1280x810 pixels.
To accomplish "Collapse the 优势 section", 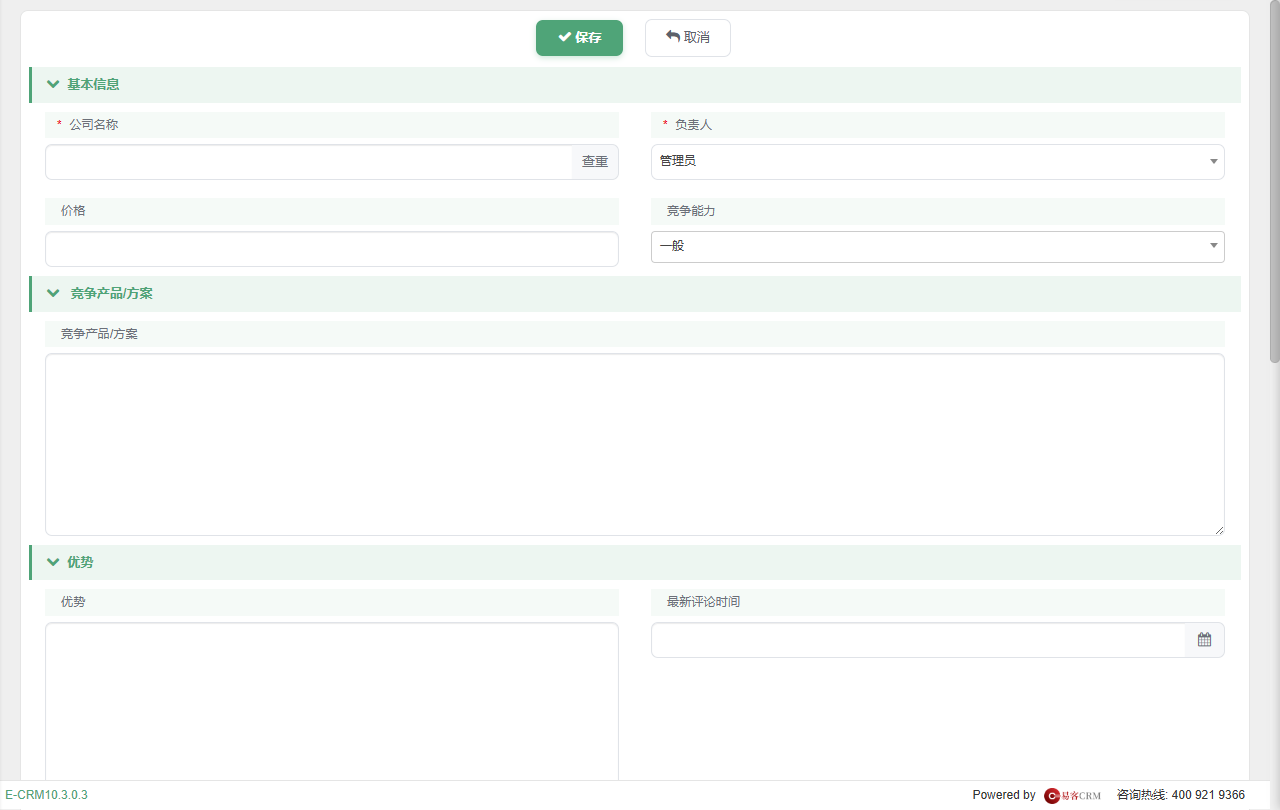I will pyautogui.click(x=53, y=563).
